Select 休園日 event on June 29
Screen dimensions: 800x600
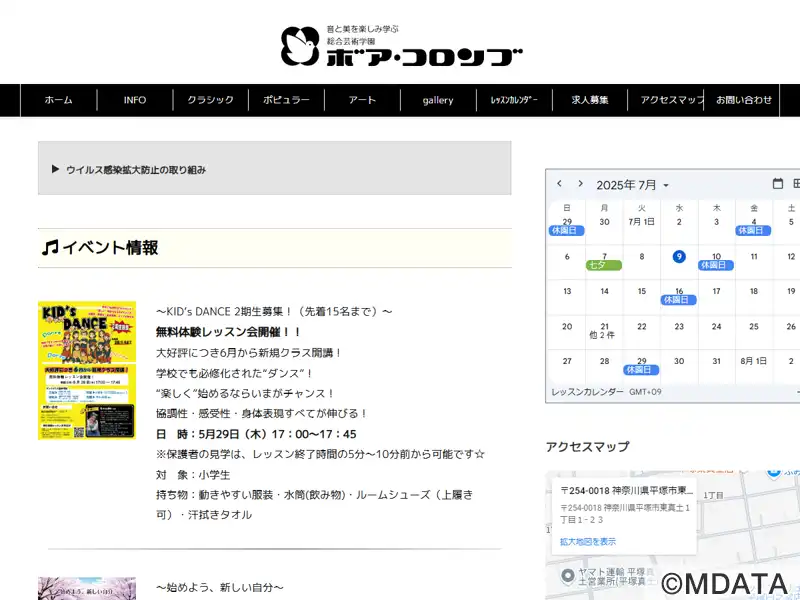point(566,231)
